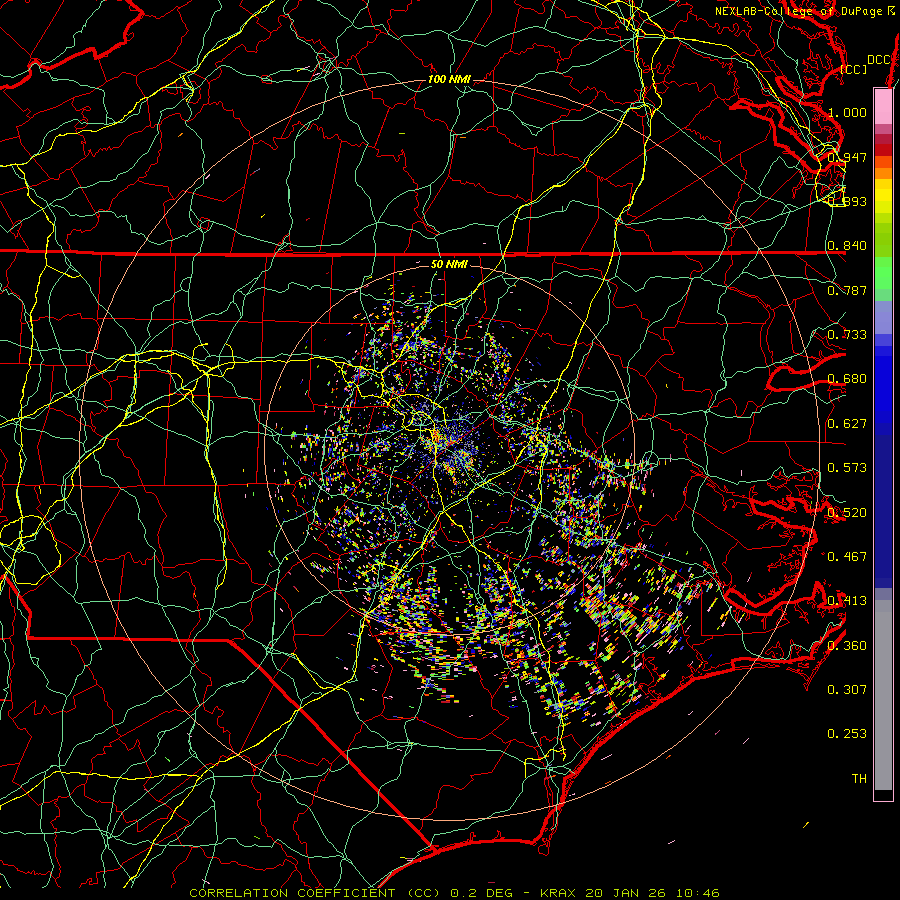Click the 20 JAN 26 date text
This screenshot has height=900, width=900.
click(x=624, y=893)
